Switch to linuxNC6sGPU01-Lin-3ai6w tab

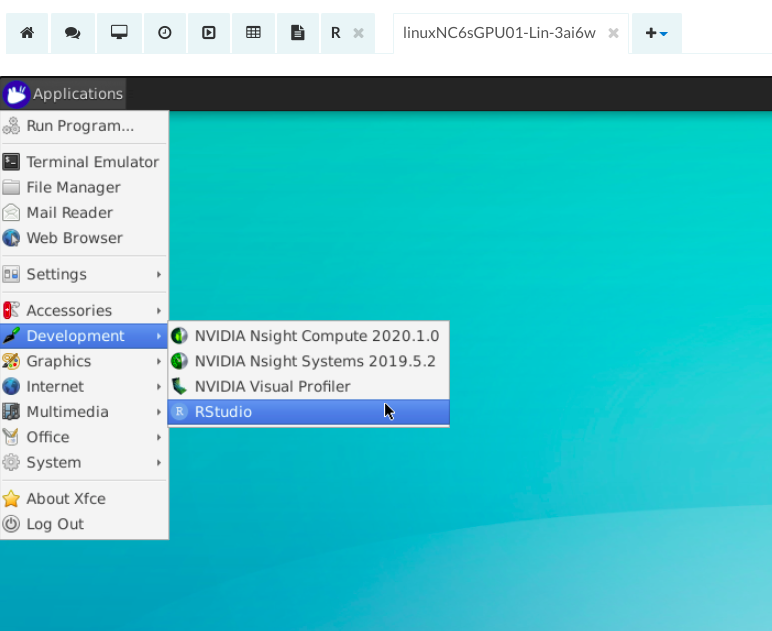coord(499,33)
